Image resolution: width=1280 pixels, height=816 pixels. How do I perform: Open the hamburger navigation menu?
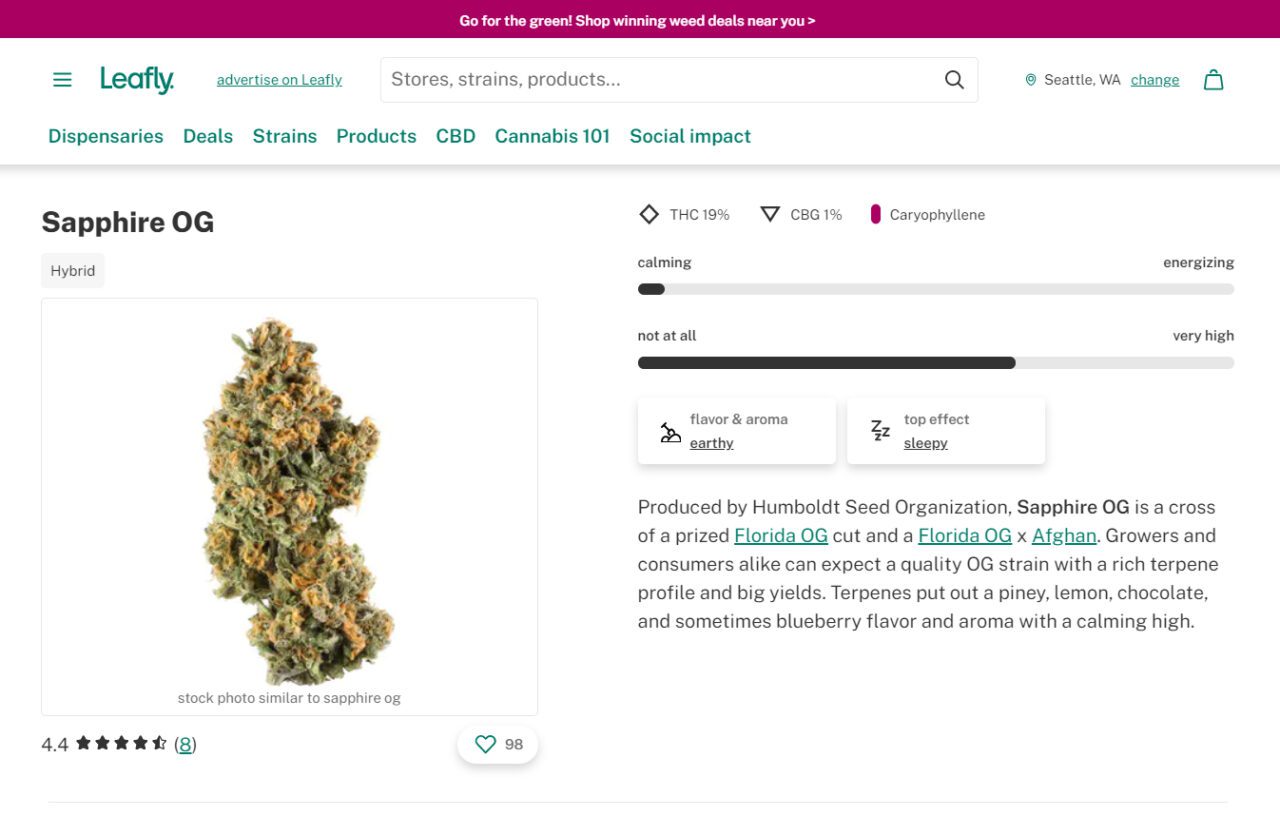click(x=62, y=79)
